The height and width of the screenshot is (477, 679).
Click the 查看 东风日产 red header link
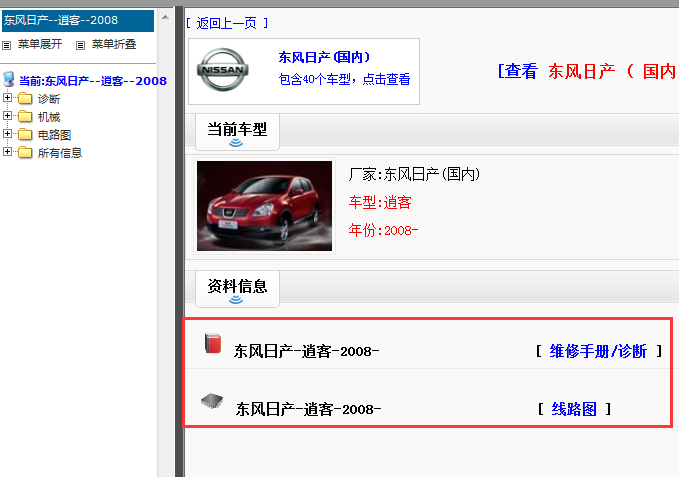click(588, 71)
